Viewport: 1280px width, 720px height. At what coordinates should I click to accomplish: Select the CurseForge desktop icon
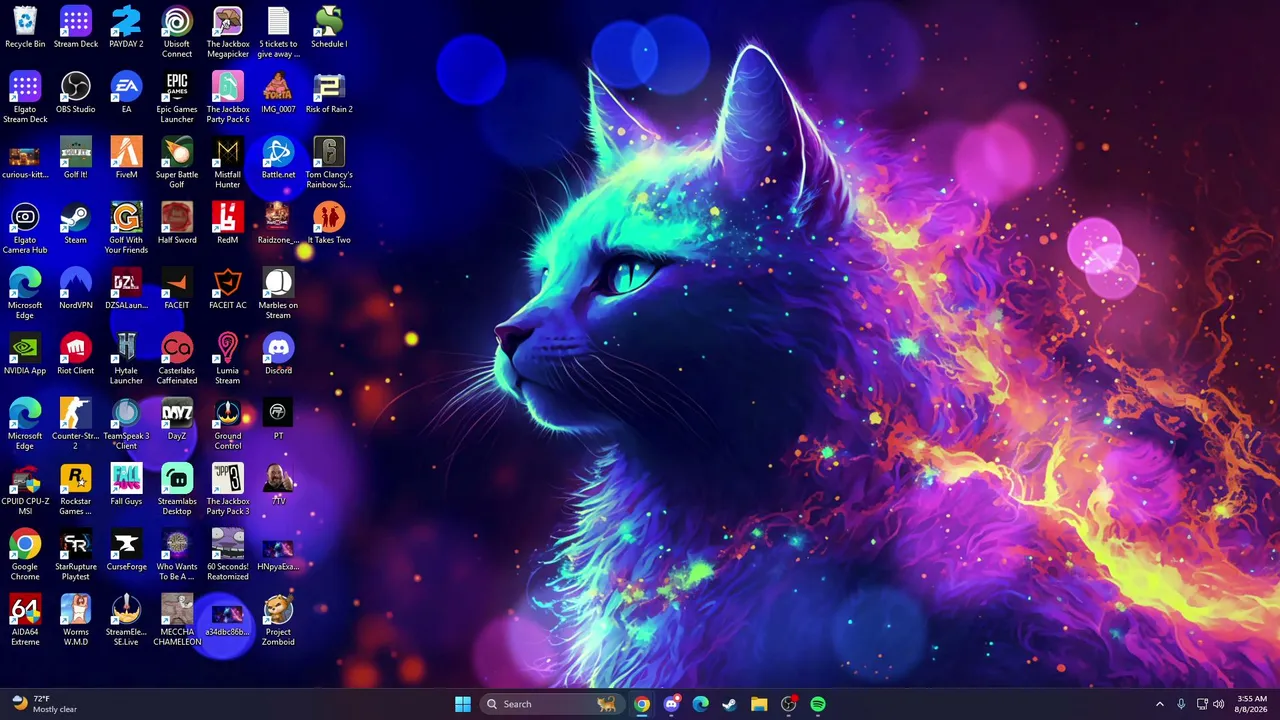pos(126,550)
